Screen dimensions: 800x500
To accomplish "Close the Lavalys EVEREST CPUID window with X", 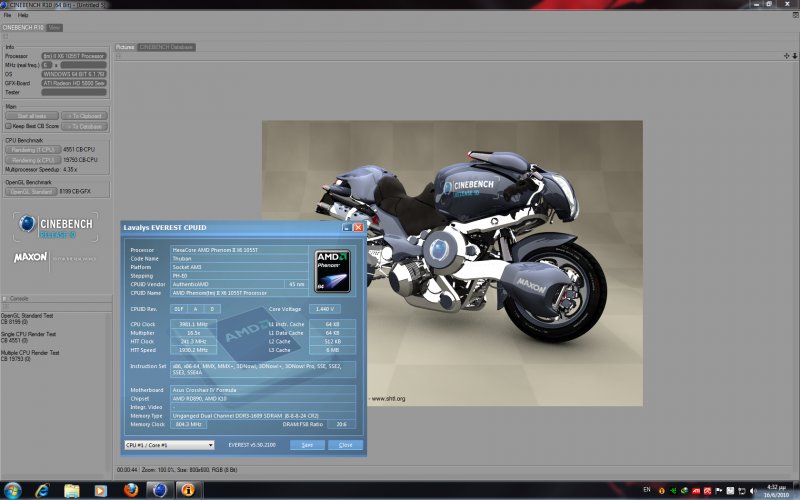I will [358, 227].
